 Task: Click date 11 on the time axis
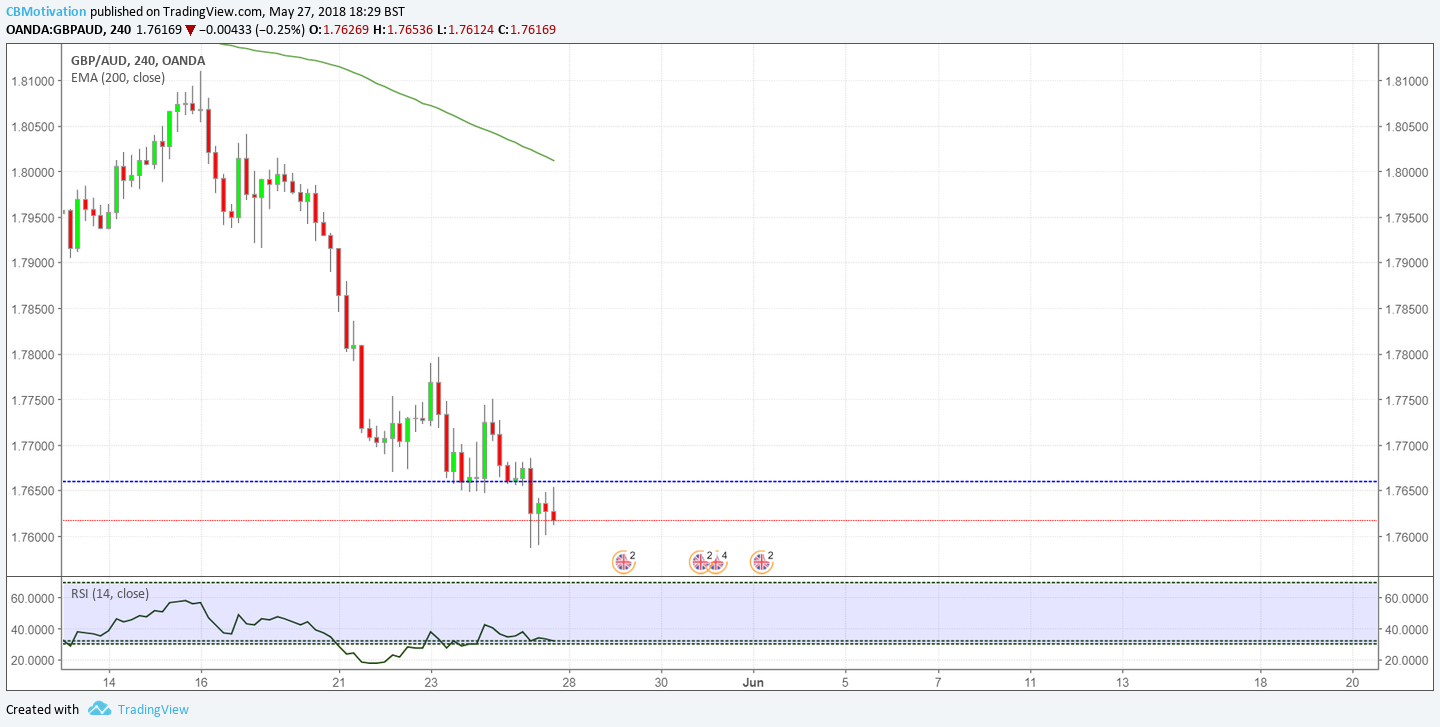(1030, 682)
